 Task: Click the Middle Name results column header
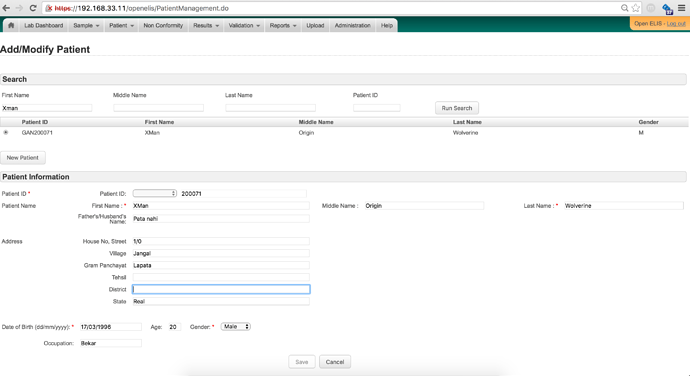pyautogui.click(x=316, y=122)
